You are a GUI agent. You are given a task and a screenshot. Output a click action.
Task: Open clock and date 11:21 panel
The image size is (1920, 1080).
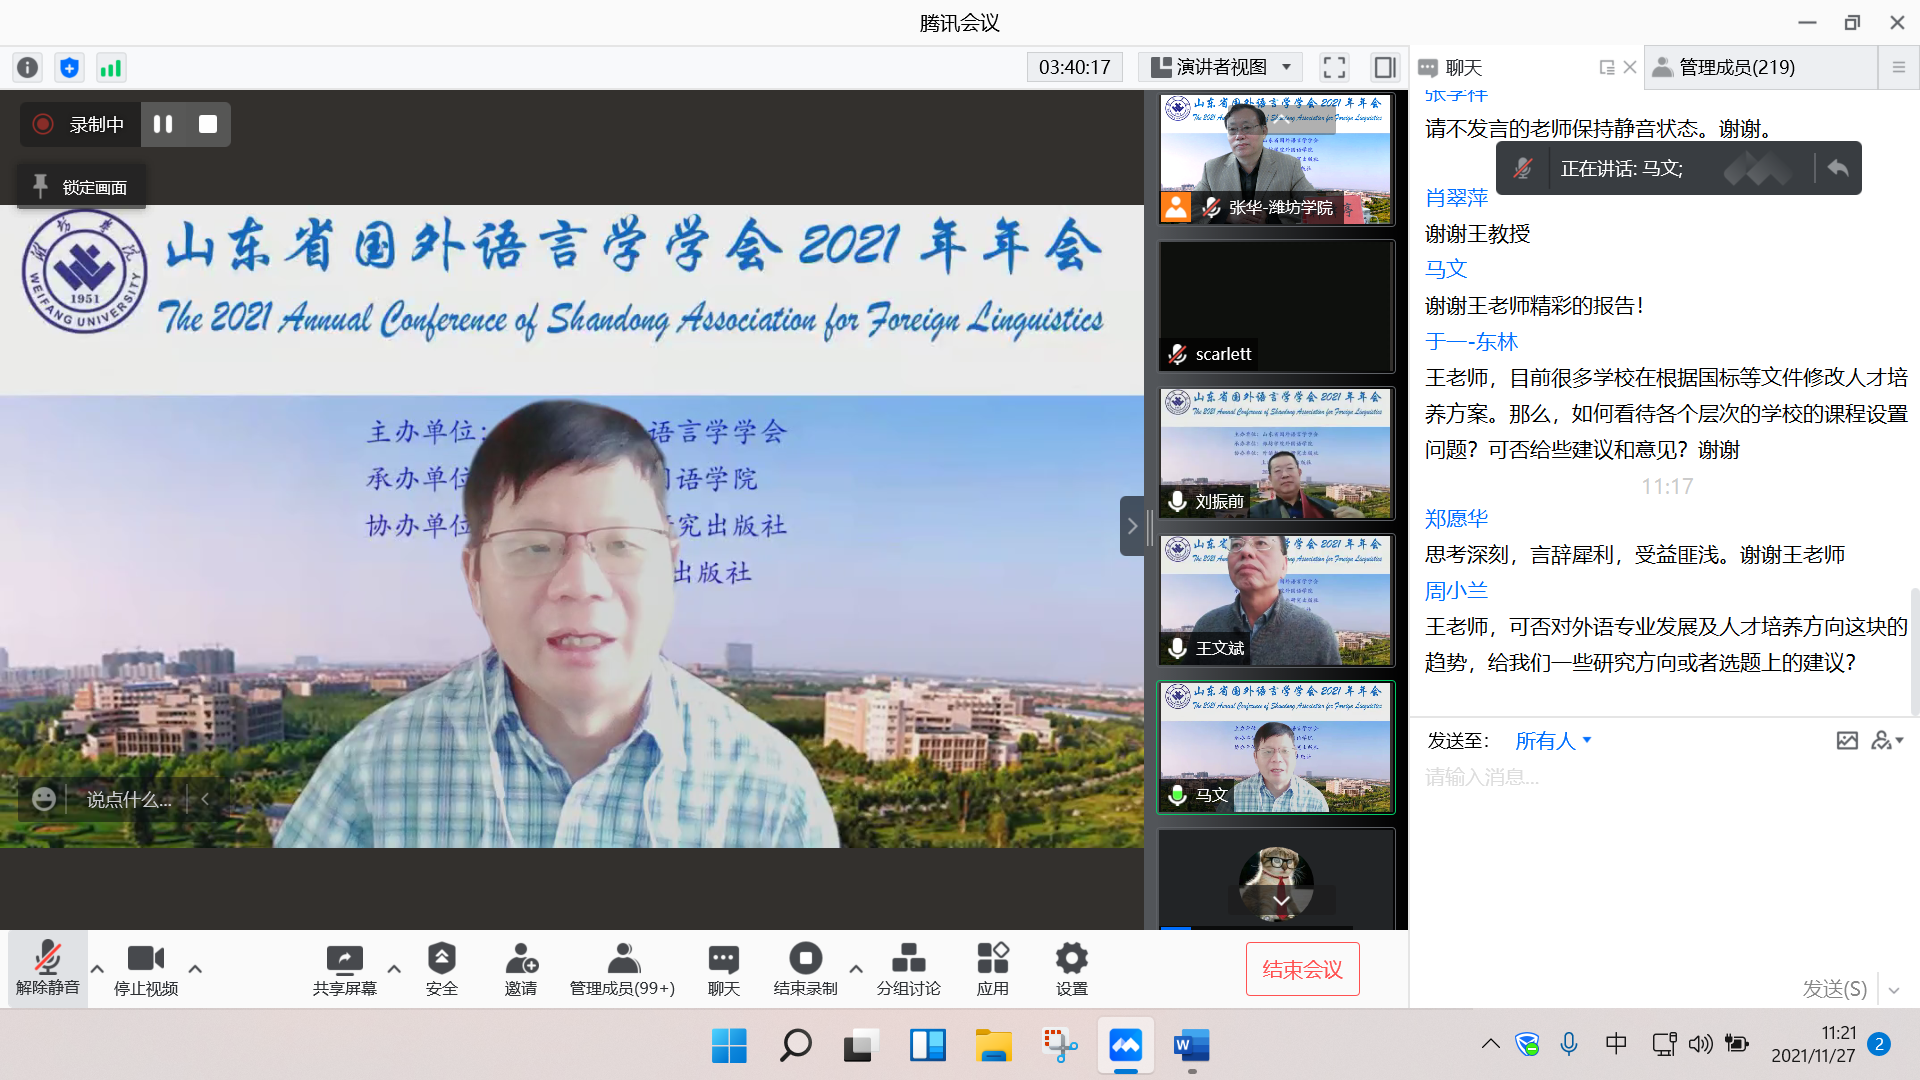(x=1813, y=1044)
